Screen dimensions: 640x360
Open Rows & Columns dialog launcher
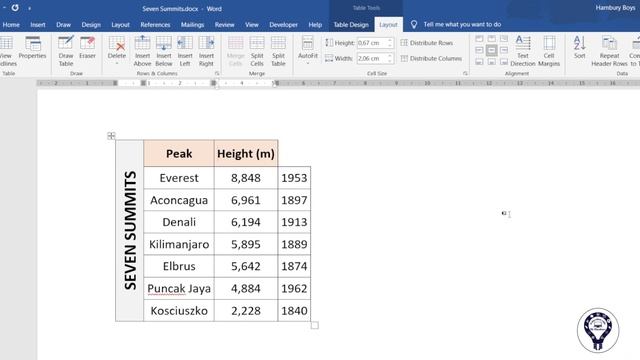click(217, 73)
